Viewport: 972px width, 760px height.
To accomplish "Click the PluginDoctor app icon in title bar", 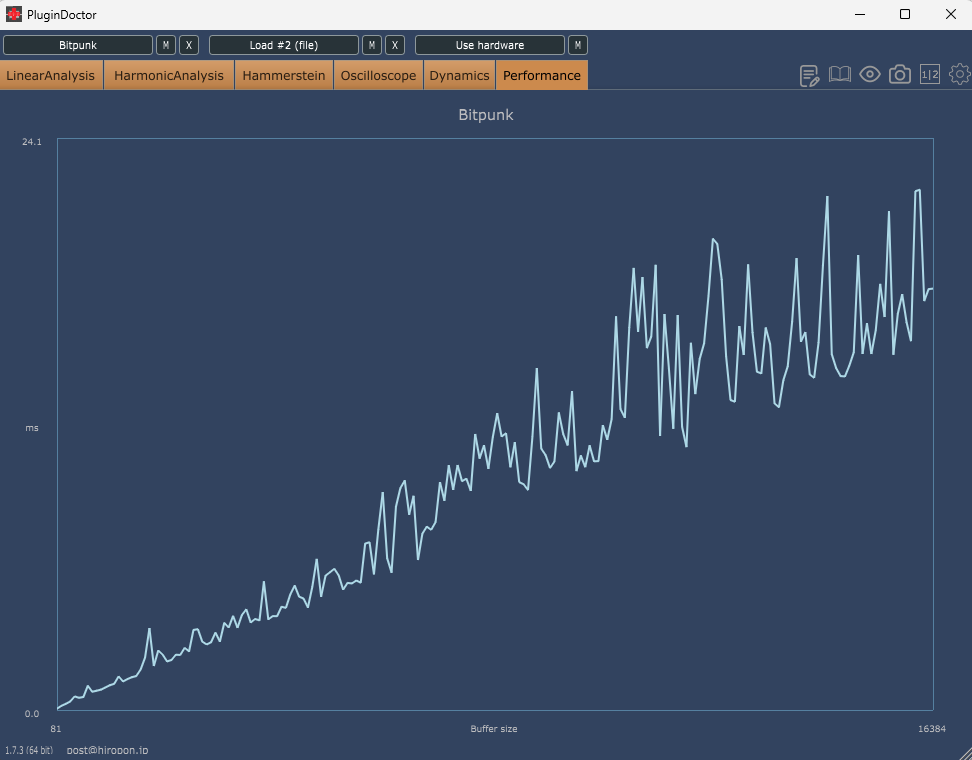I will point(14,14).
